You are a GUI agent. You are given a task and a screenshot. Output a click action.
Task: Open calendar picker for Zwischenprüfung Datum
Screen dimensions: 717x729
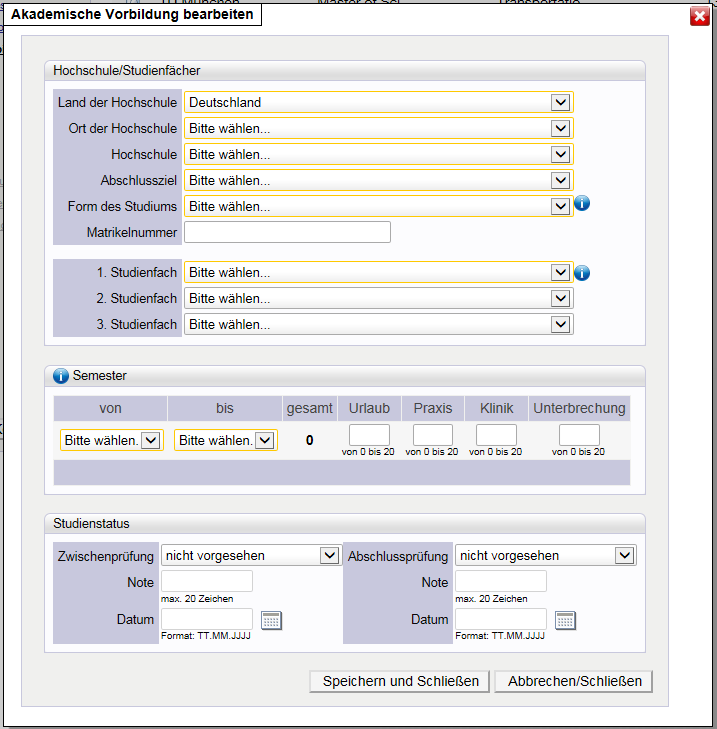pyautogui.click(x=271, y=620)
